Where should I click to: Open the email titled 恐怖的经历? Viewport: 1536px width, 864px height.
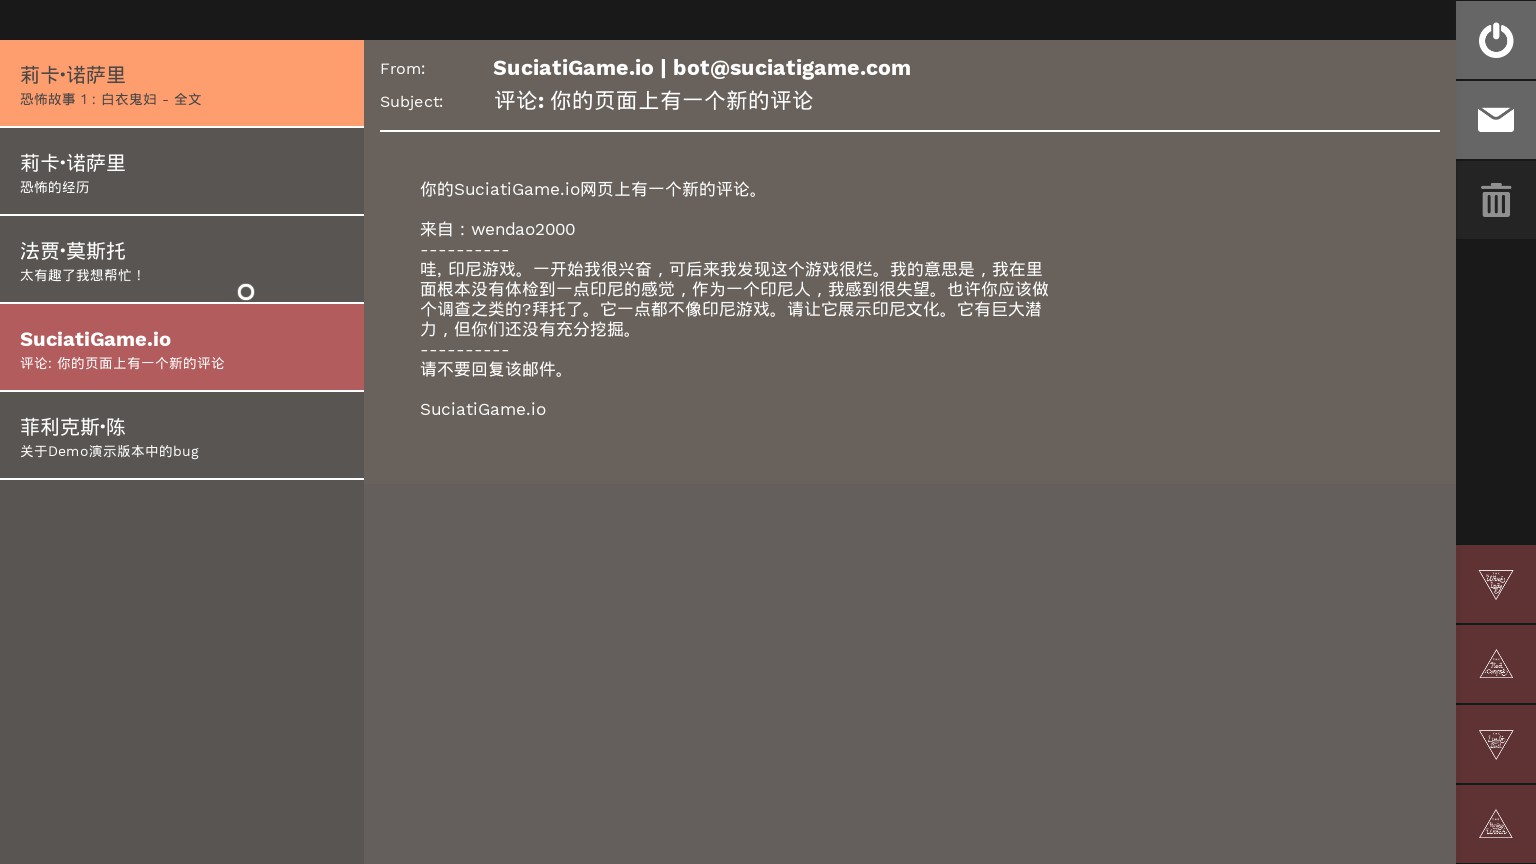coord(182,171)
